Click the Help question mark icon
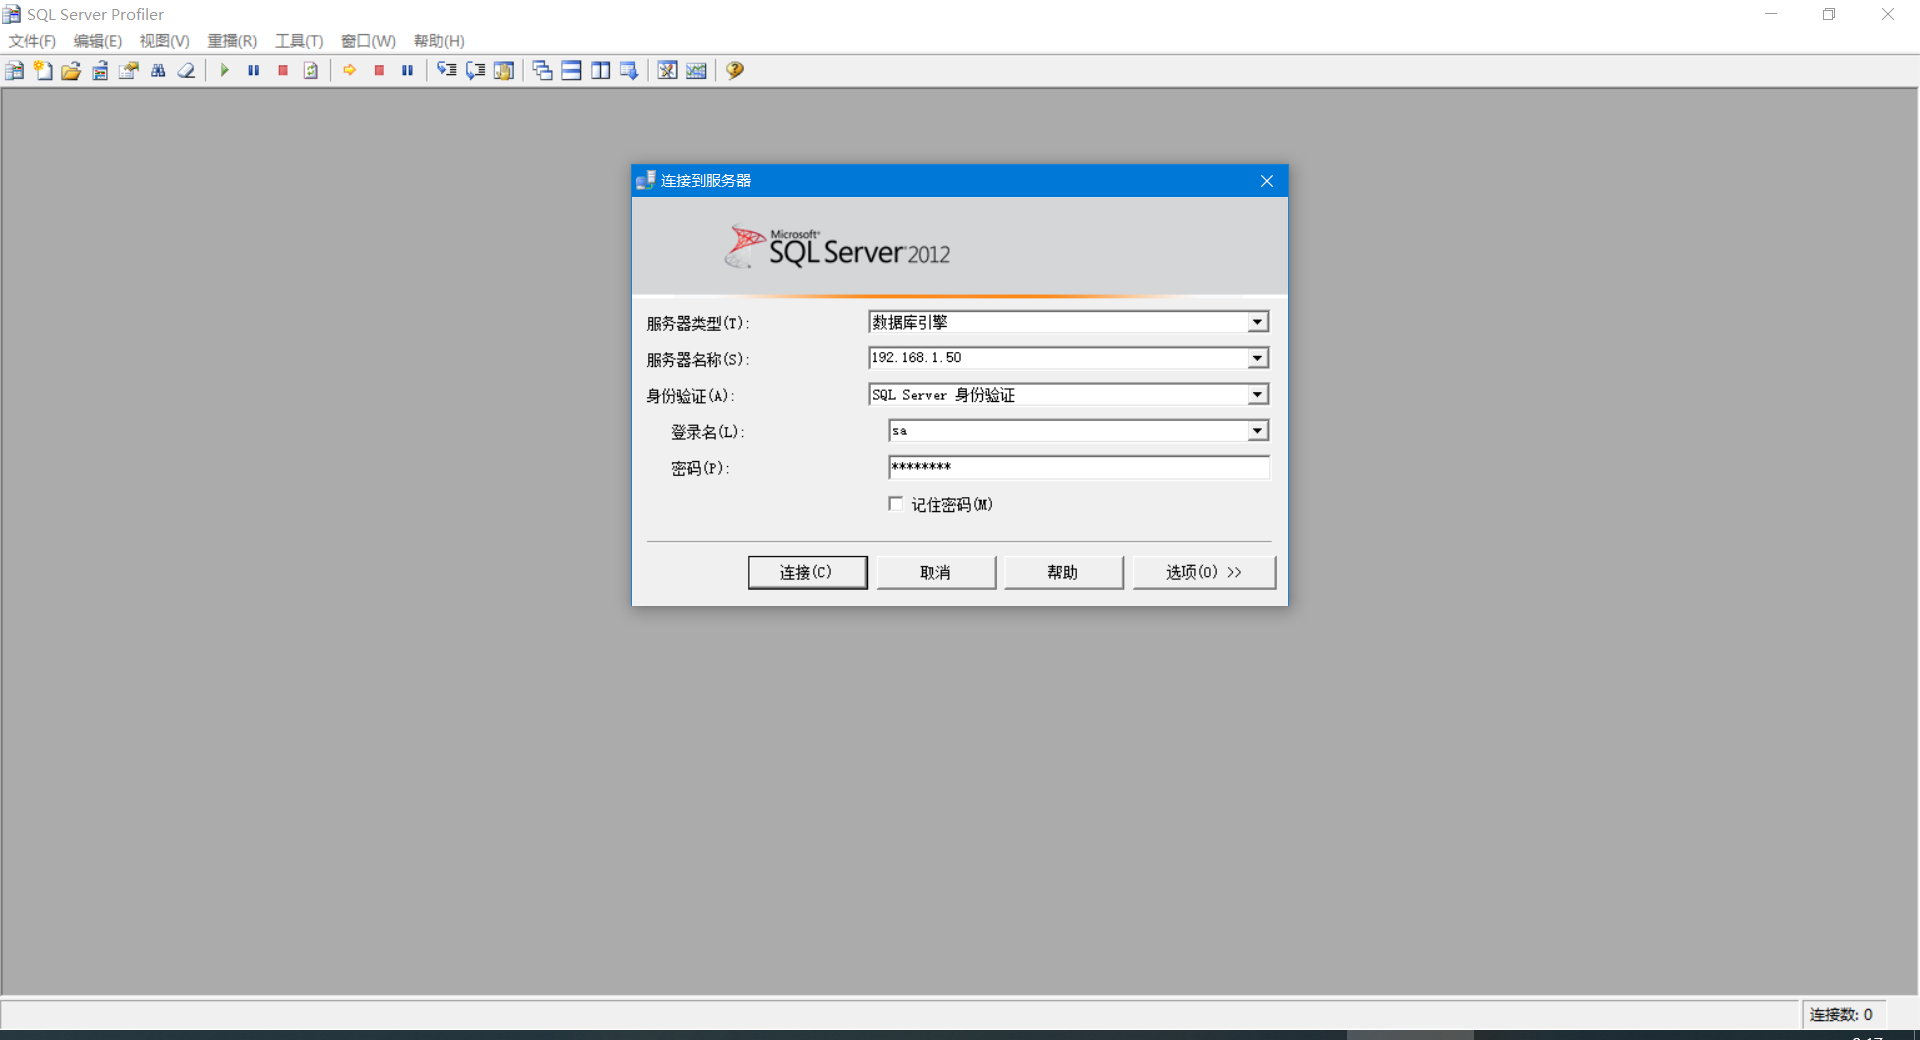Screen dimensions: 1920x1040 point(735,70)
